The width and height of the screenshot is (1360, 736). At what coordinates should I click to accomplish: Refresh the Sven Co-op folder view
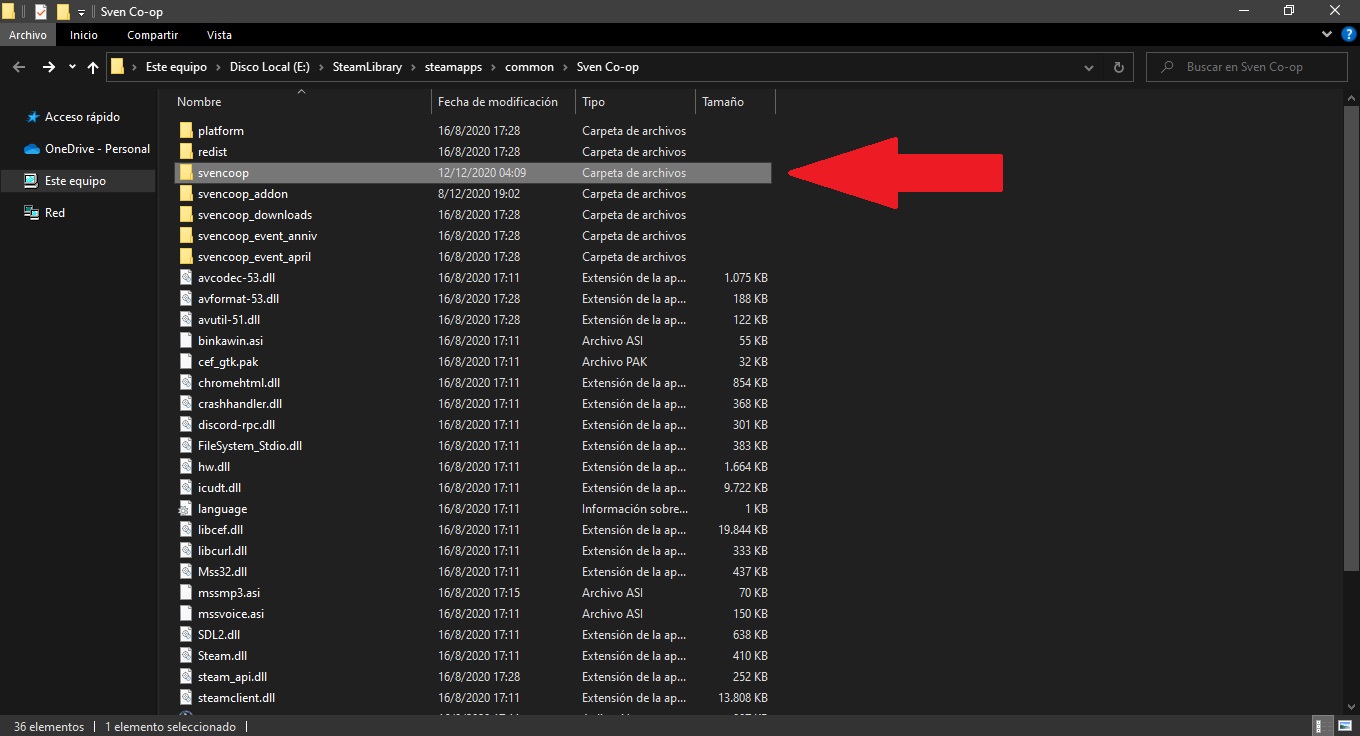tap(1118, 67)
